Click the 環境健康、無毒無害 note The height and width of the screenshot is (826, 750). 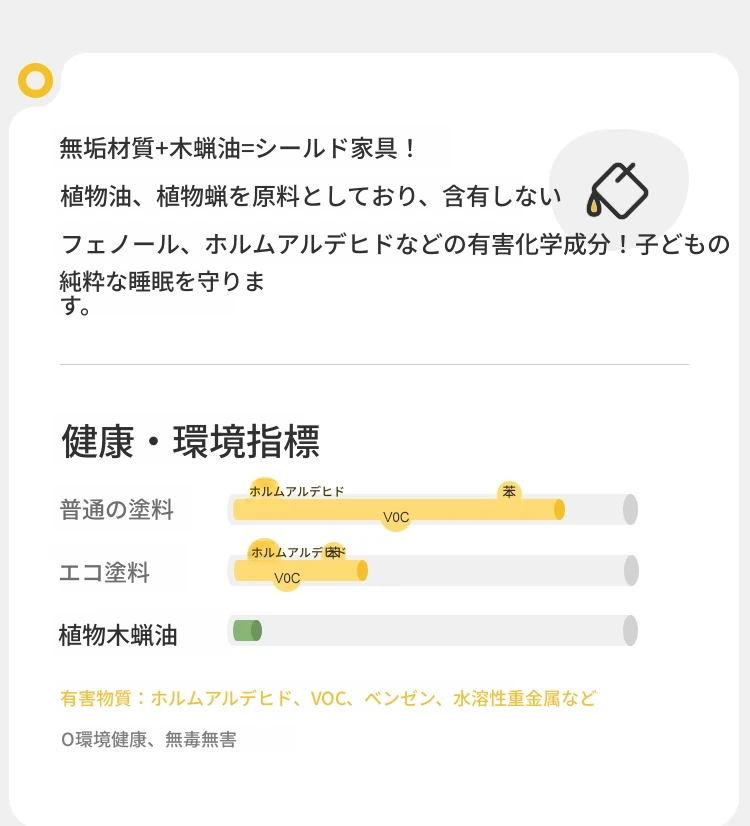coord(149,740)
